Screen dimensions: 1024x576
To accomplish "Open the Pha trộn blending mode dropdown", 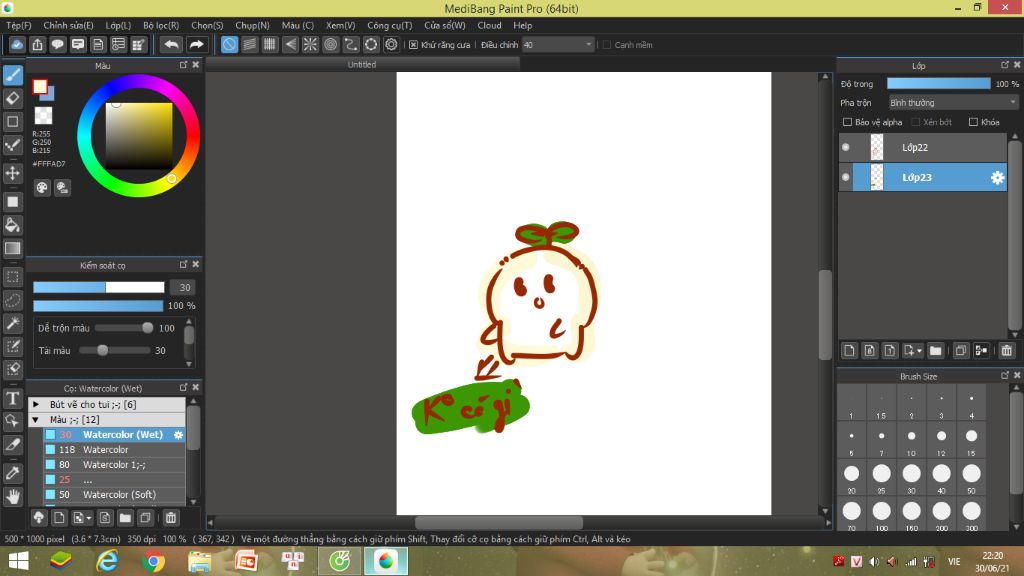I will click(x=953, y=103).
